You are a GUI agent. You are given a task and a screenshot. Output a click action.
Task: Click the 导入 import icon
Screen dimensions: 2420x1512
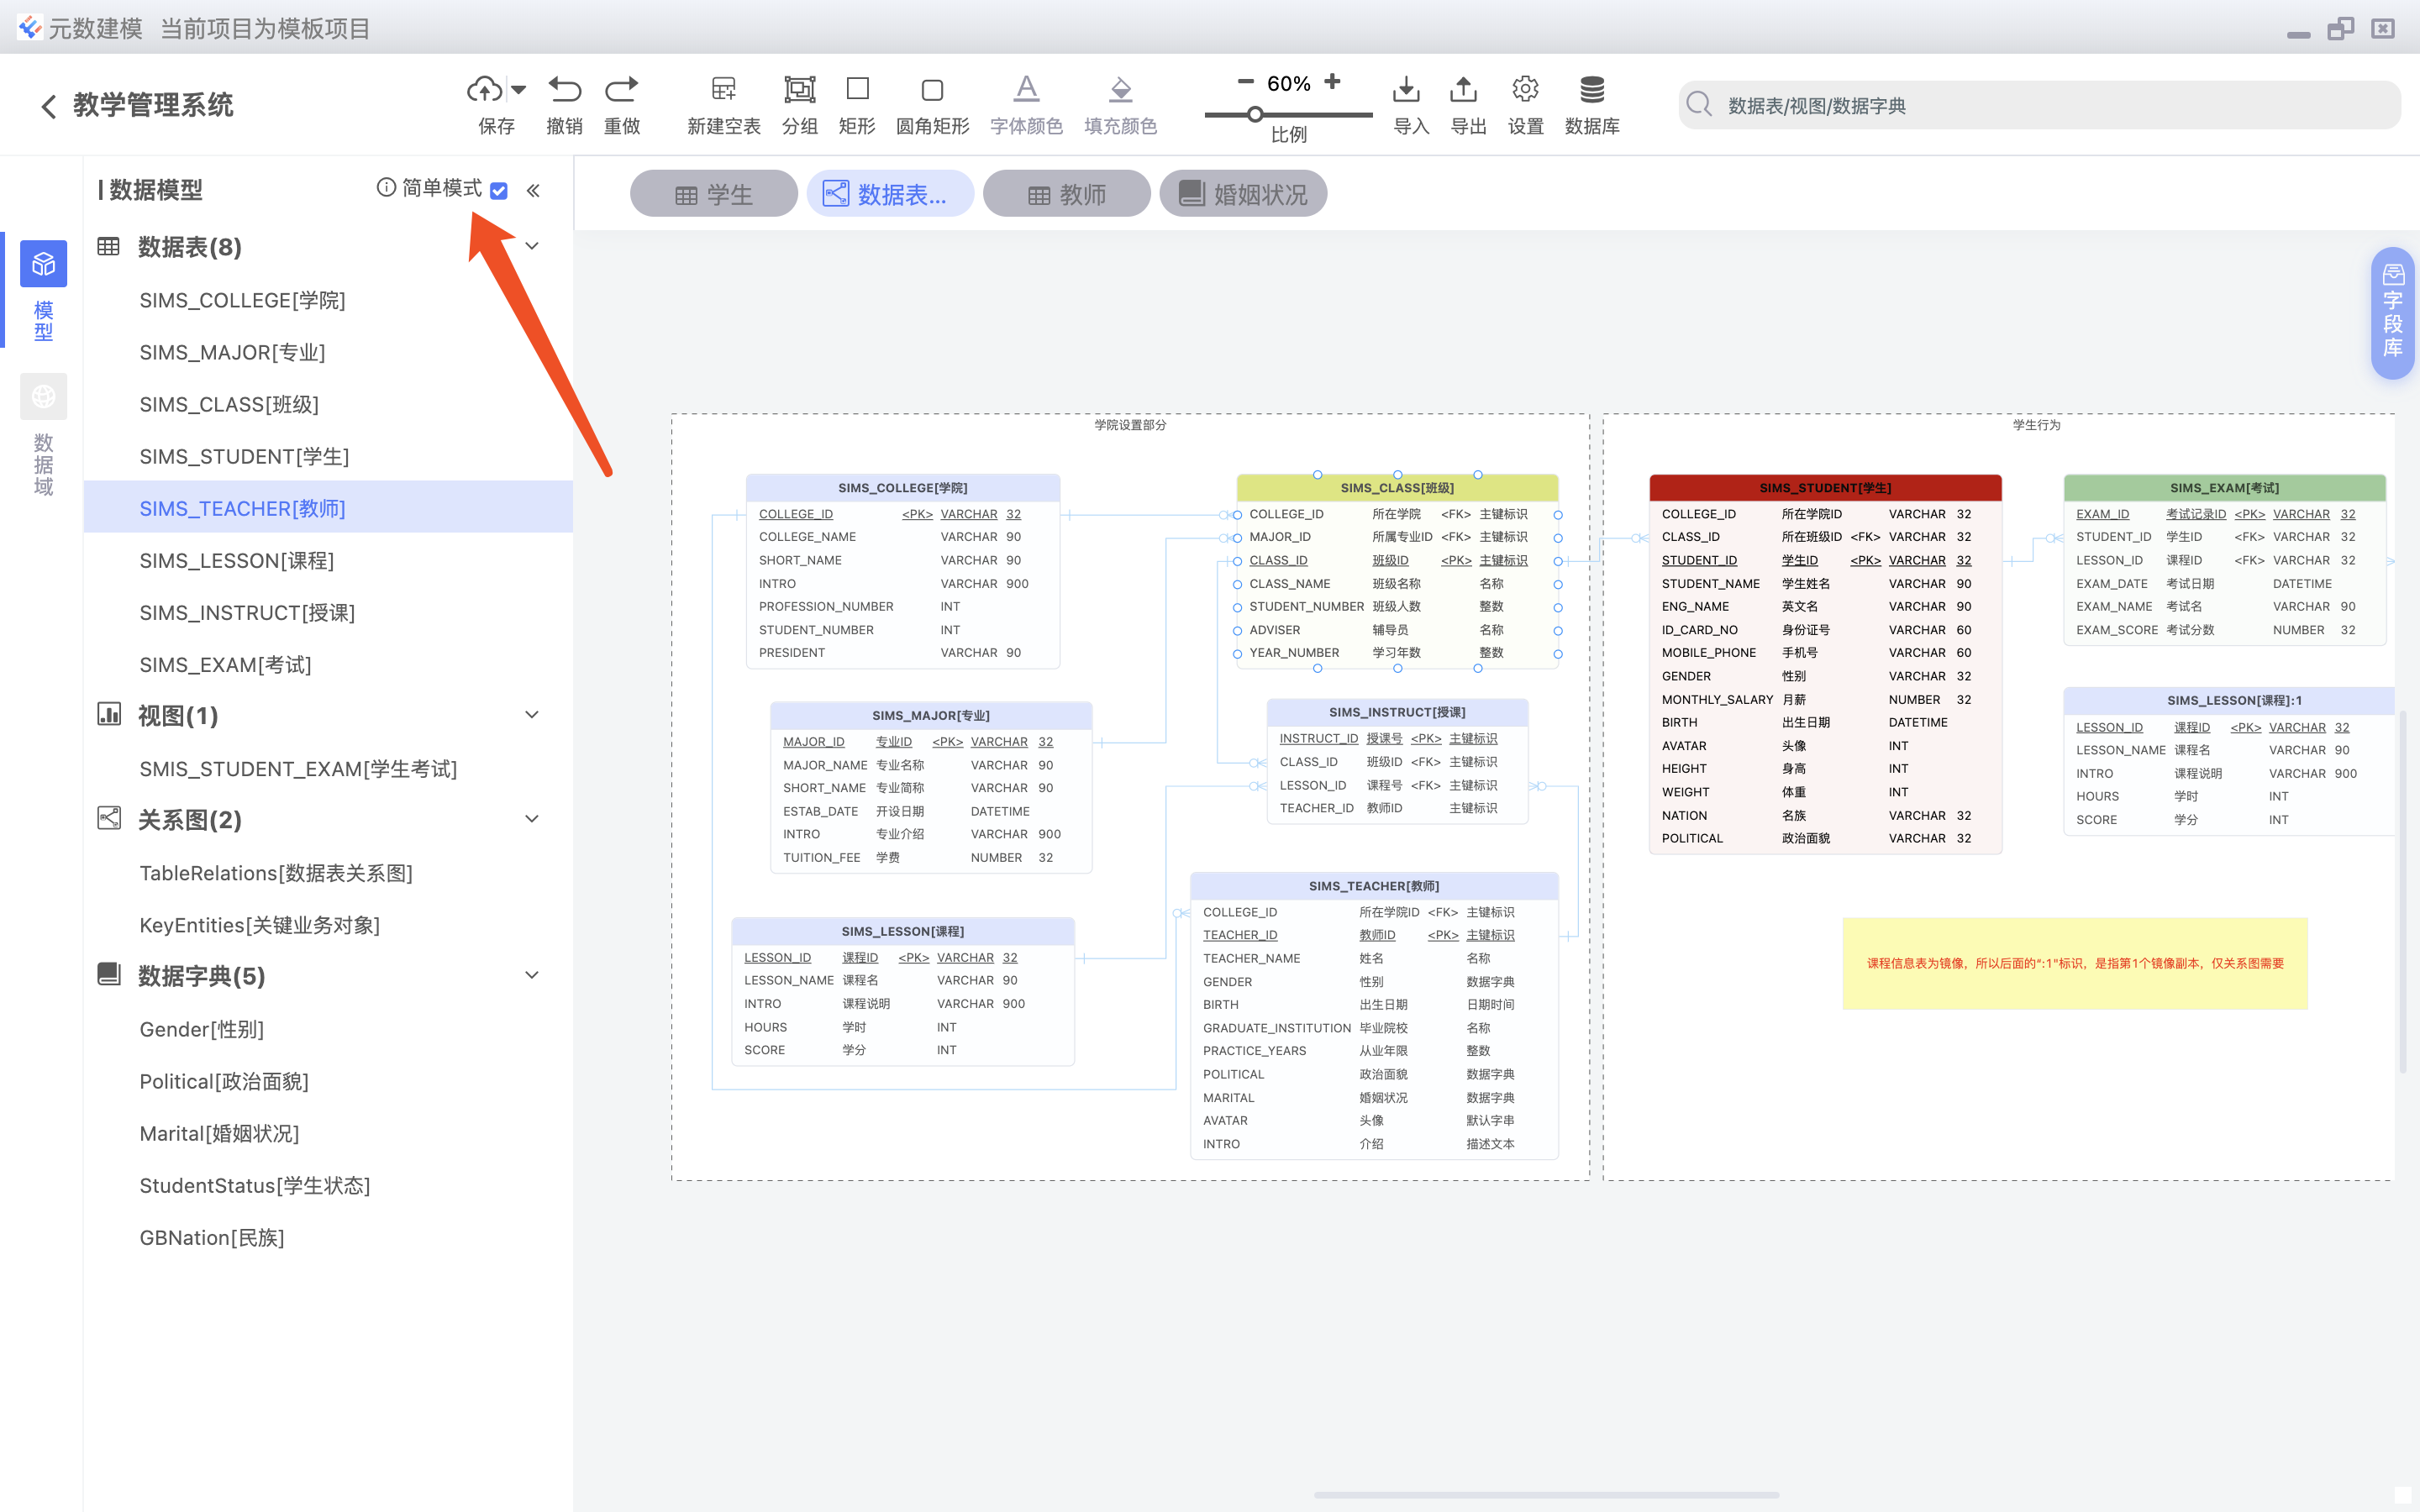(1406, 89)
